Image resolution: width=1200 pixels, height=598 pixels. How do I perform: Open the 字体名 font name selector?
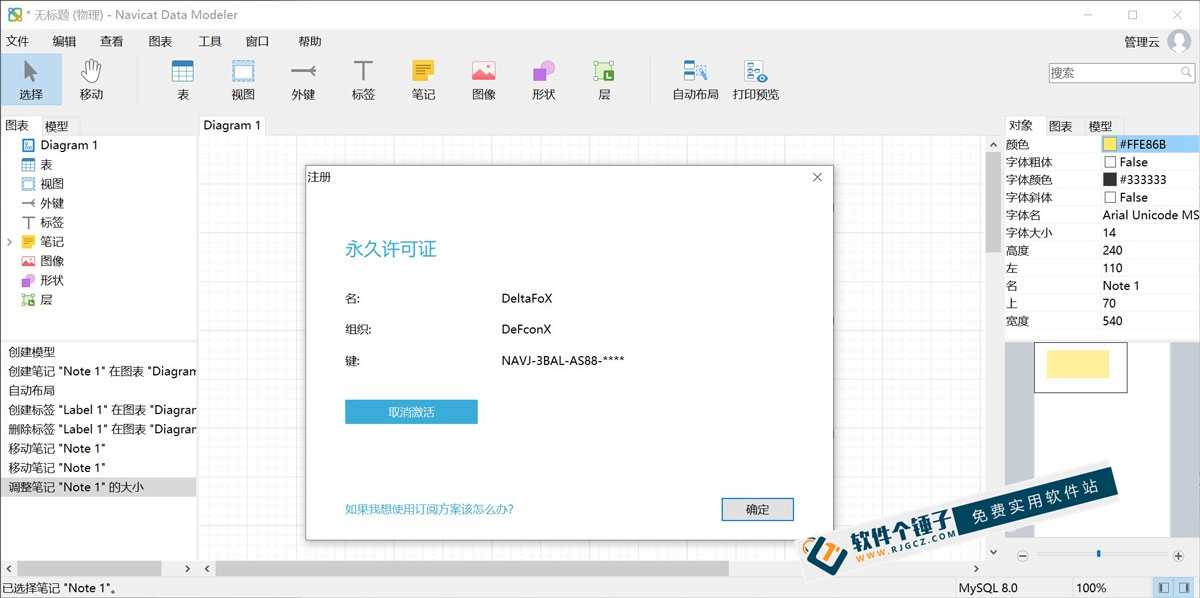1150,214
